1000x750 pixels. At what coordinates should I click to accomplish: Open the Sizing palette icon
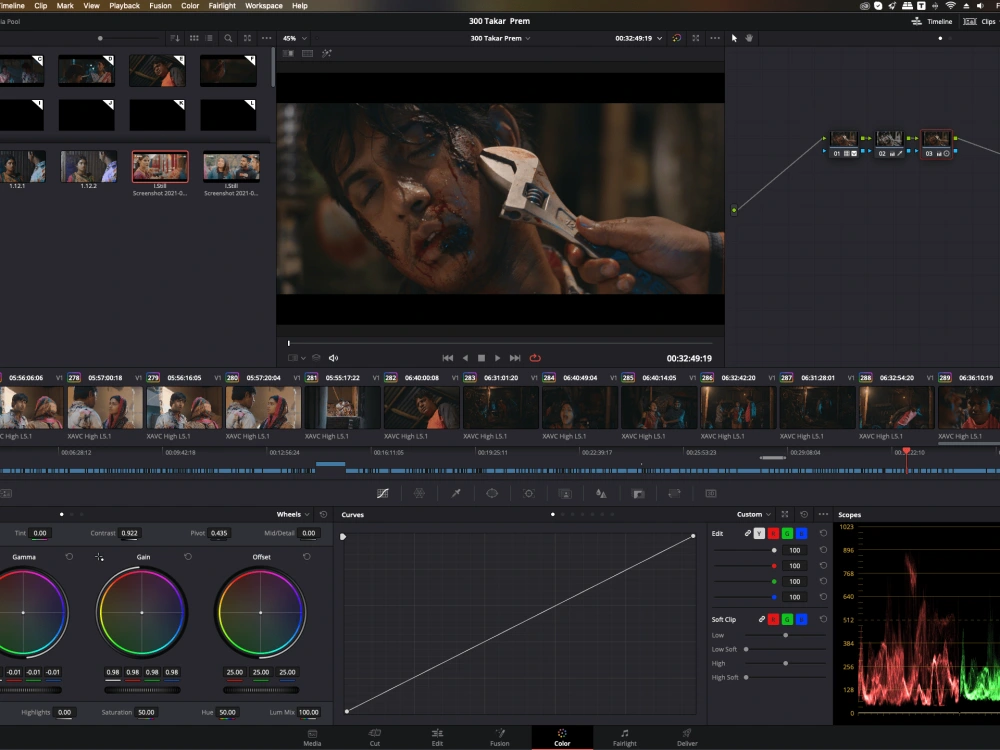674,493
